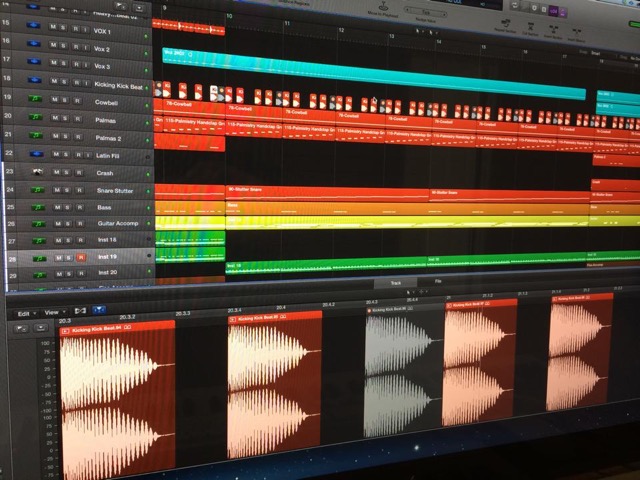Disable record arm on the Inst 19 track
The image size is (640, 480).
(79, 258)
